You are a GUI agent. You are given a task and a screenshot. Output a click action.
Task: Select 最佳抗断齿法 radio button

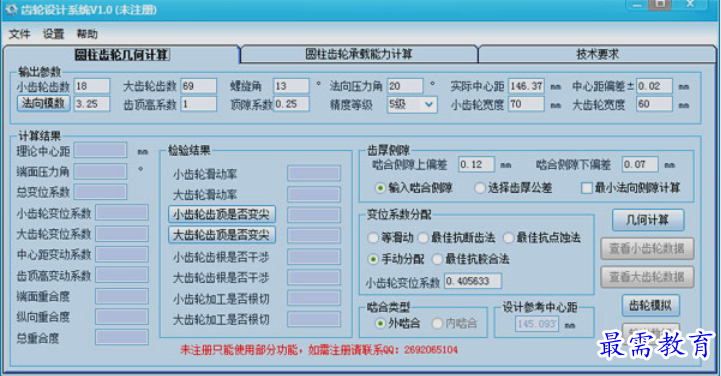point(423,238)
